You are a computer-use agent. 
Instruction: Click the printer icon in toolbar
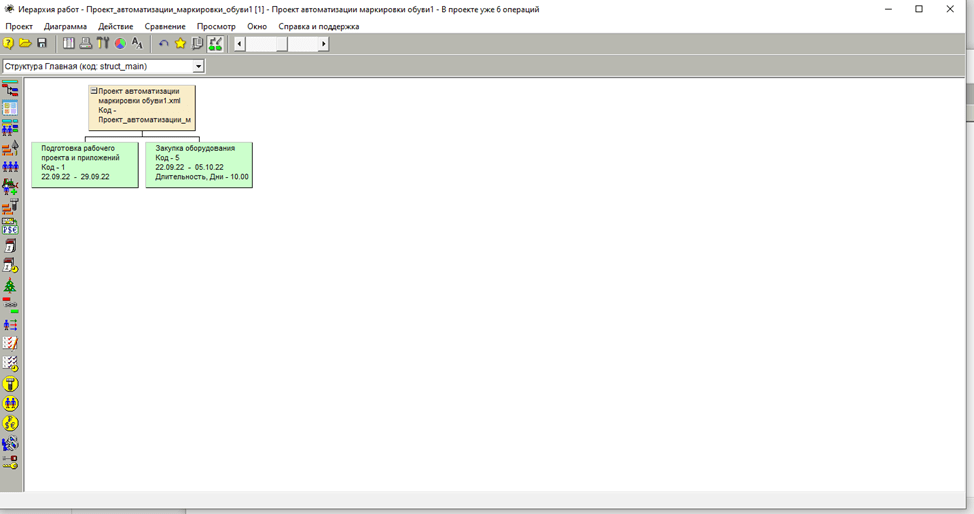click(86, 44)
